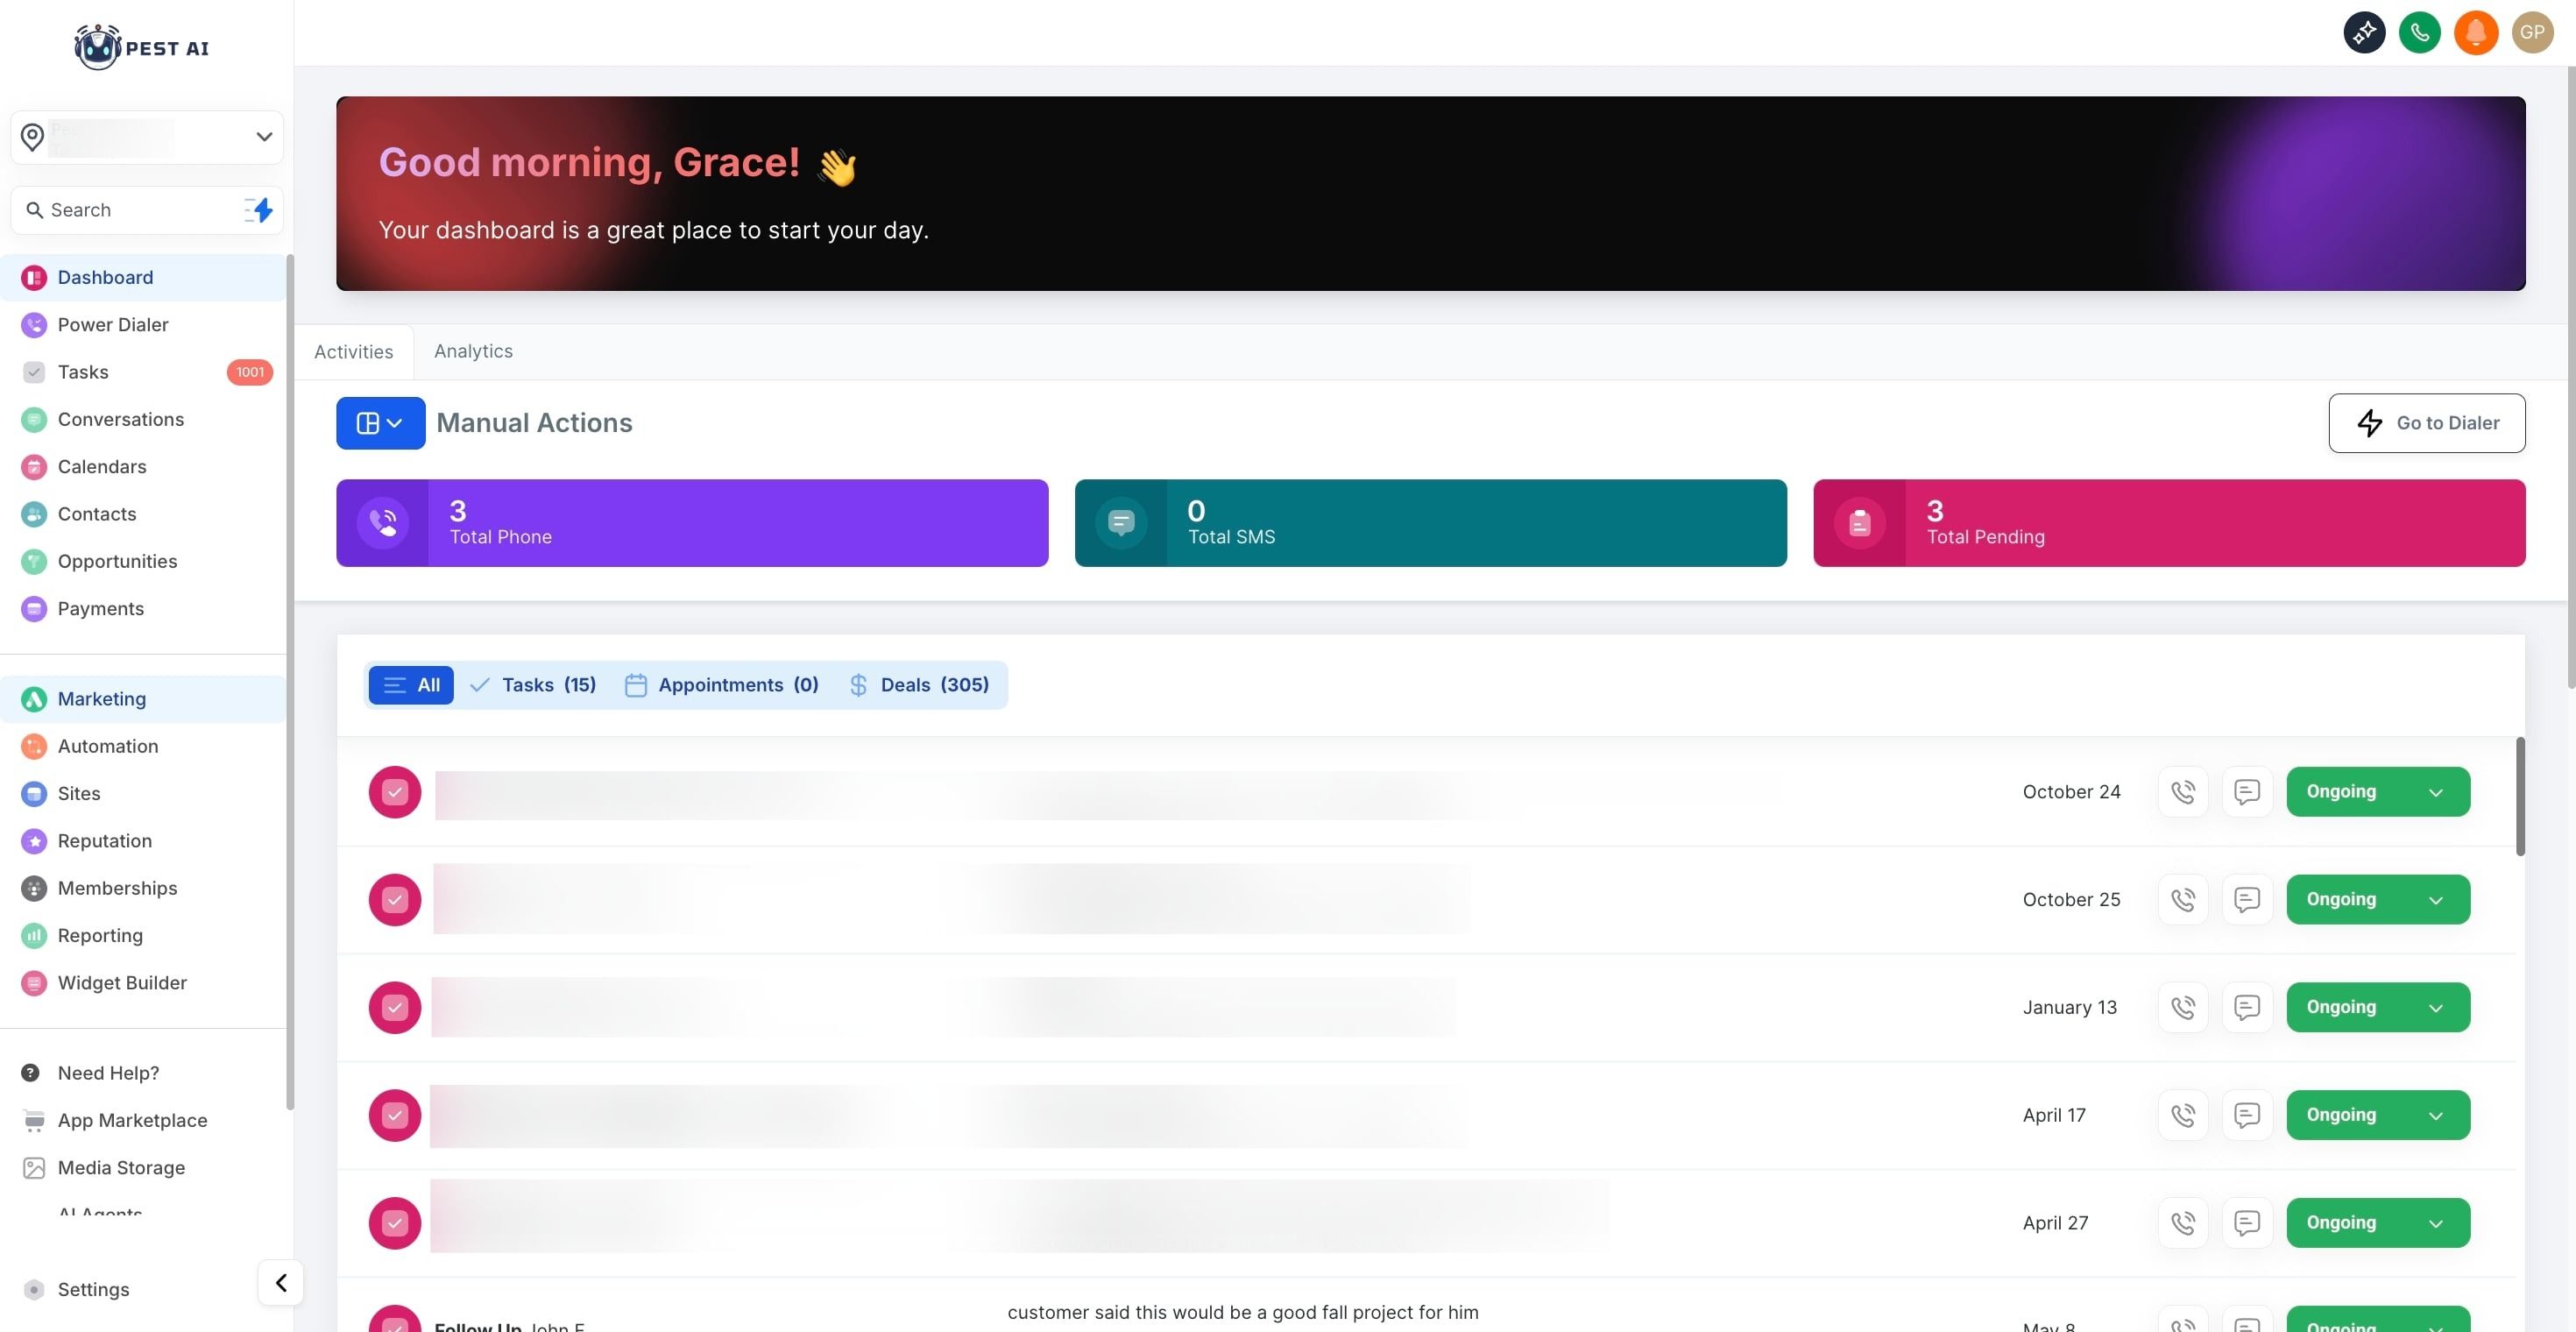The height and width of the screenshot is (1332, 2576).
Task: Filter list by Deals (305)
Action: pyautogui.click(x=919, y=685)
